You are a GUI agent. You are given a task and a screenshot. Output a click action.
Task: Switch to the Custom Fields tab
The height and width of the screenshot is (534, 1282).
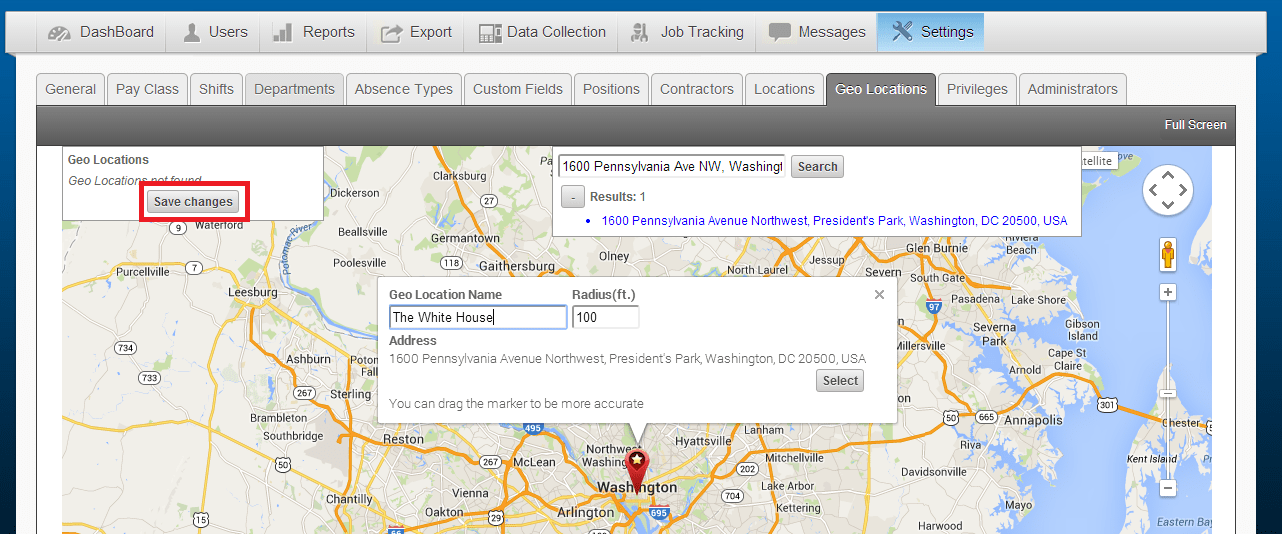(518, 89)
